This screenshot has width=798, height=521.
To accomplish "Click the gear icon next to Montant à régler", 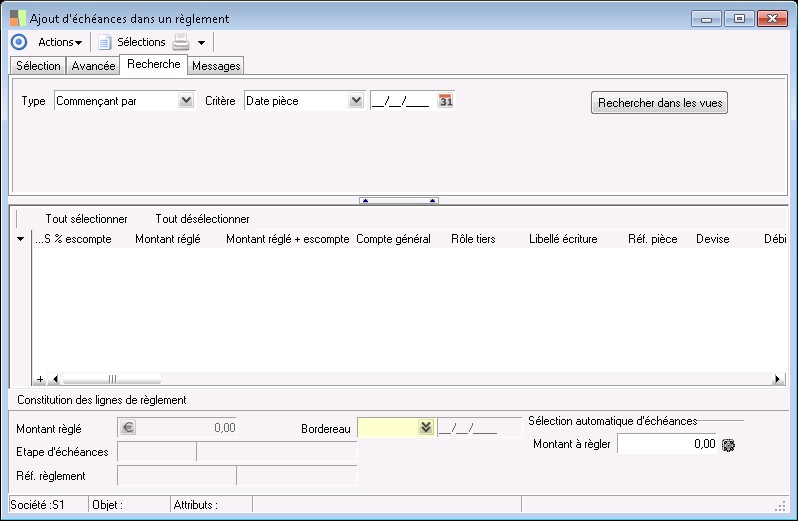I will [x=727, y=444].
